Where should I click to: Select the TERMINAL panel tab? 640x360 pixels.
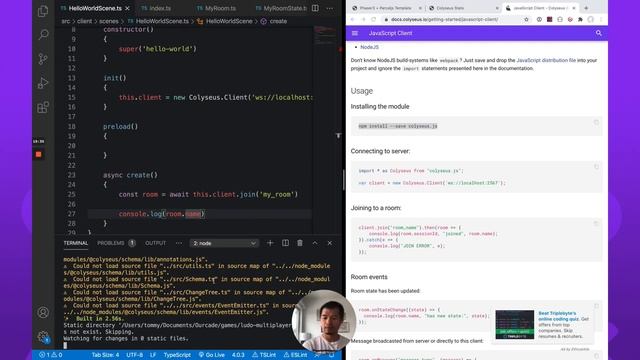76,243
